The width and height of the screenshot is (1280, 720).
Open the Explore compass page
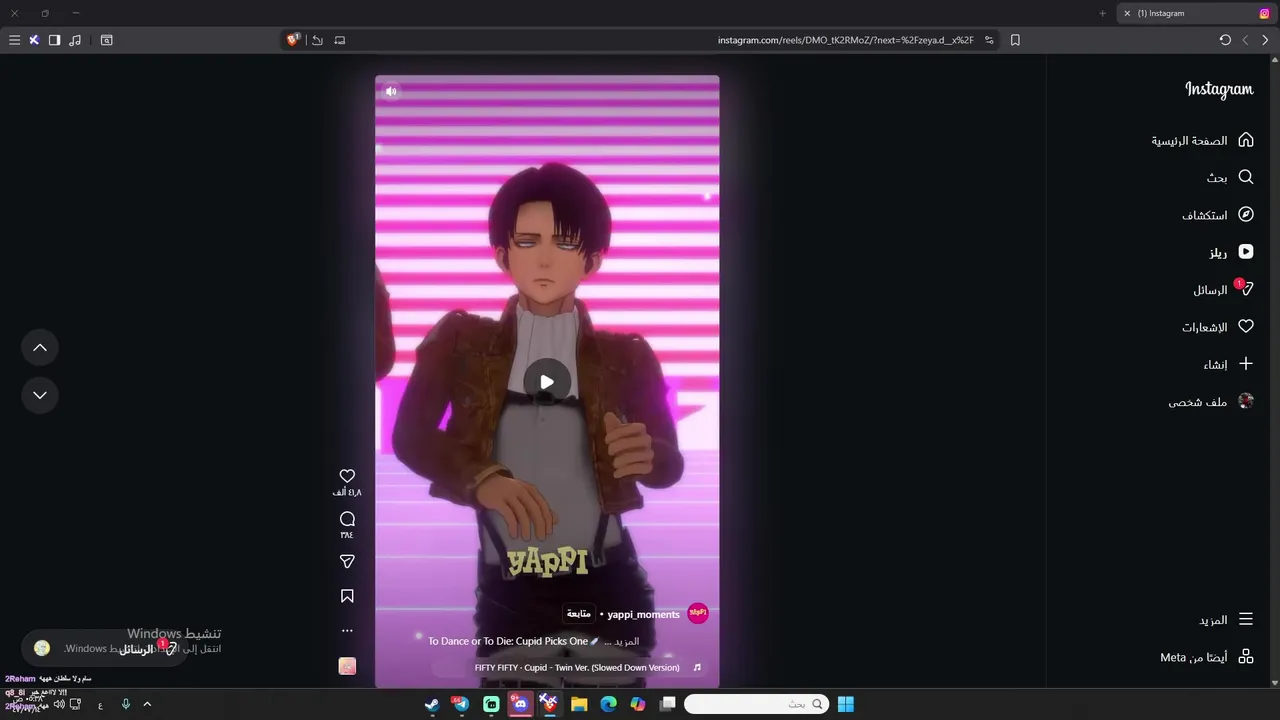1217,215
